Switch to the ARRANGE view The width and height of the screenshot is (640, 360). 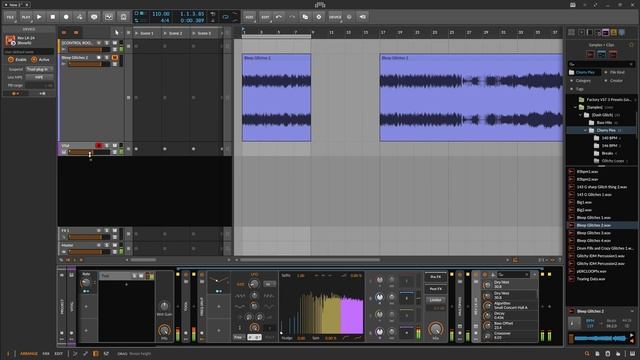[29, 353]
